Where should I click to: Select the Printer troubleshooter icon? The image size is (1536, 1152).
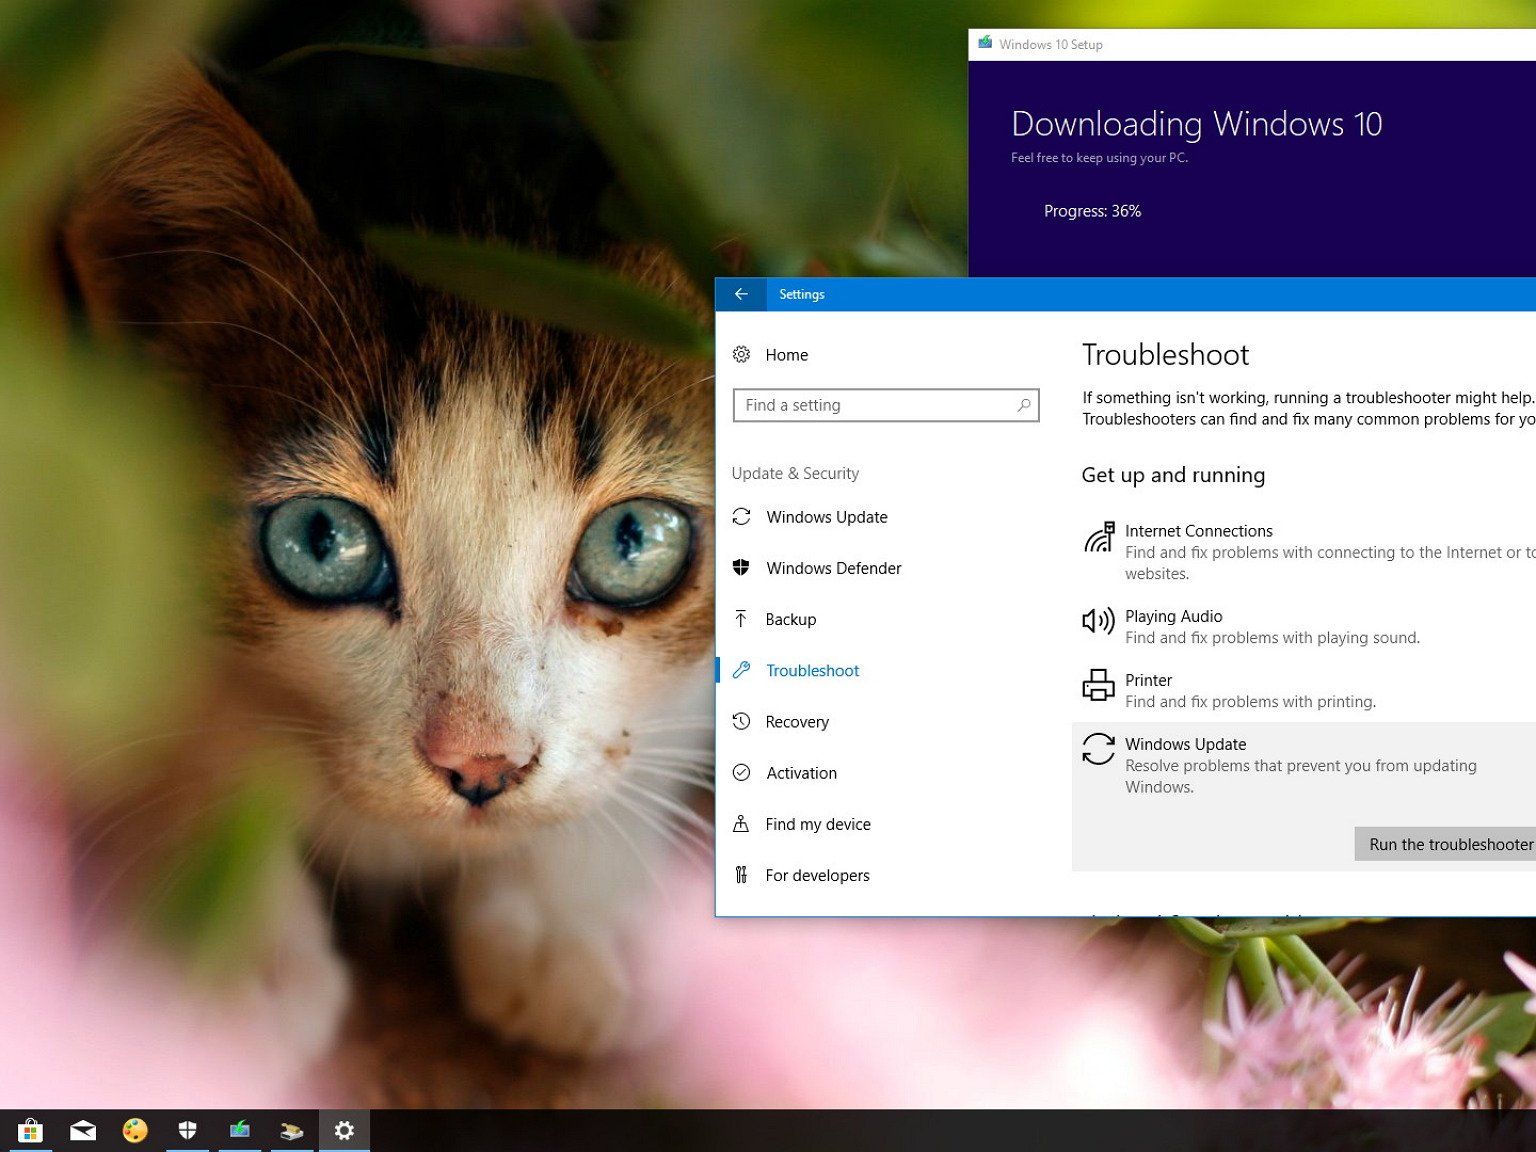(x=1098, y=685)
